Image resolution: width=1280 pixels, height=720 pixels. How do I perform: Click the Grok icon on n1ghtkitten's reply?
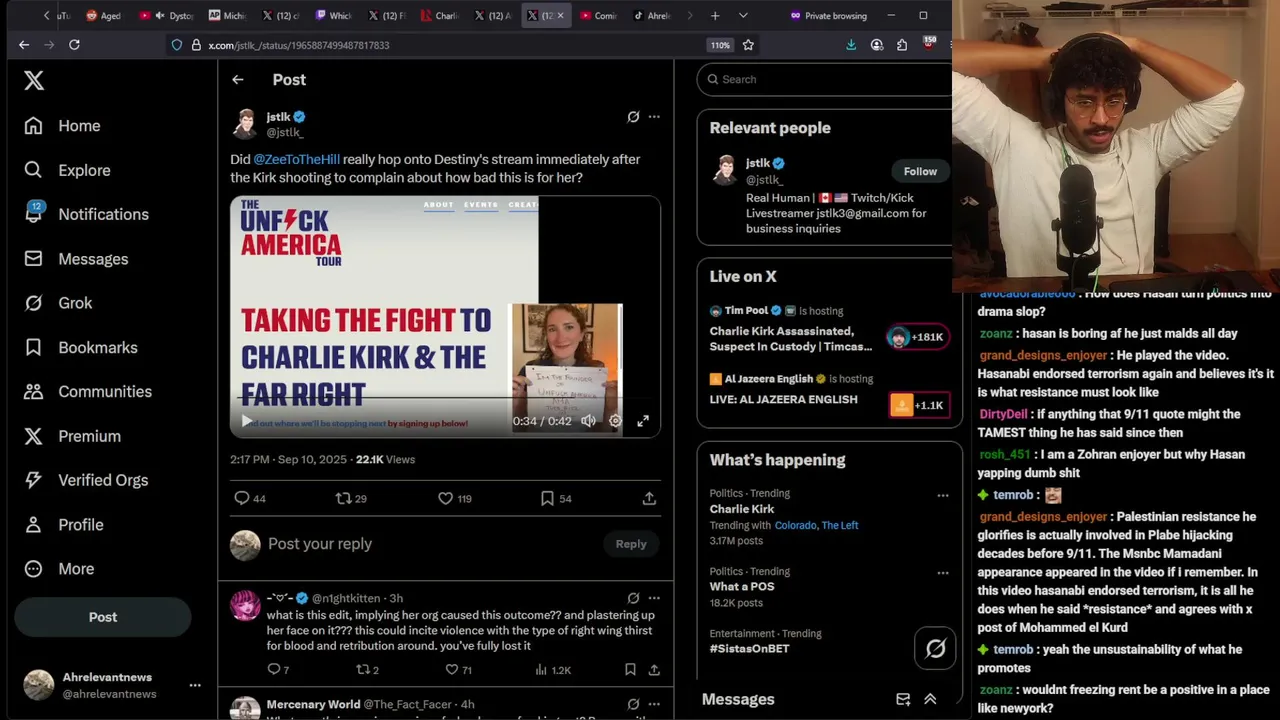[633, 598]
